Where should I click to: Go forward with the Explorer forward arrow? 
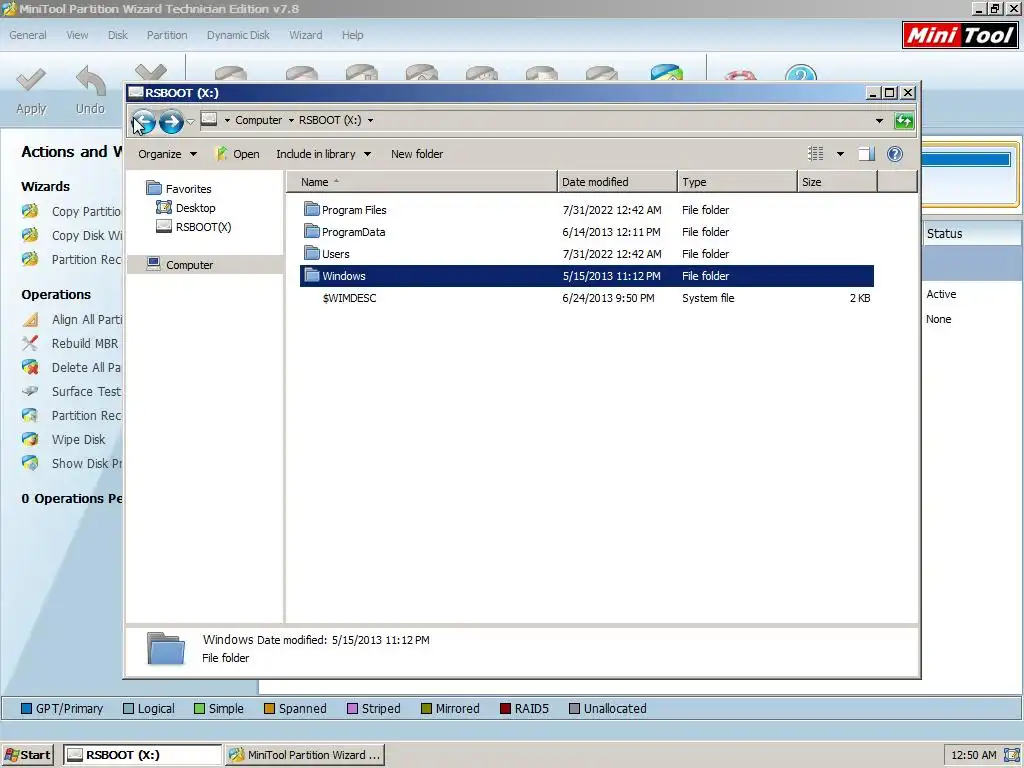(171, 121)
